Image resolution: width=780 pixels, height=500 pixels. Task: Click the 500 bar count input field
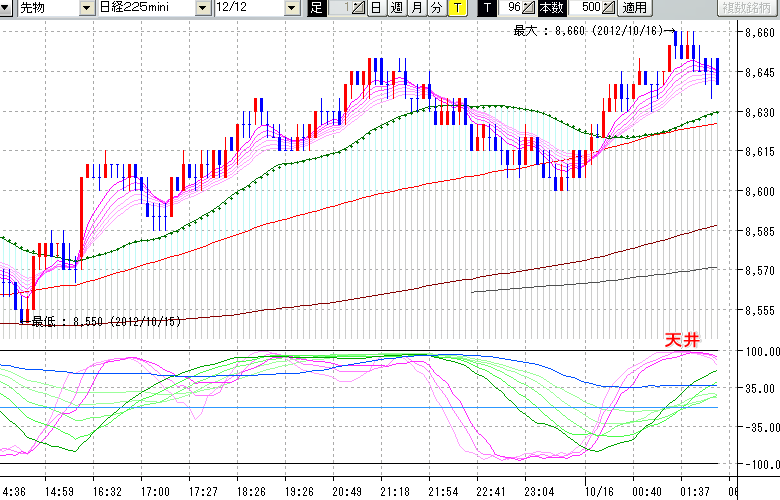tap(590, 8)
